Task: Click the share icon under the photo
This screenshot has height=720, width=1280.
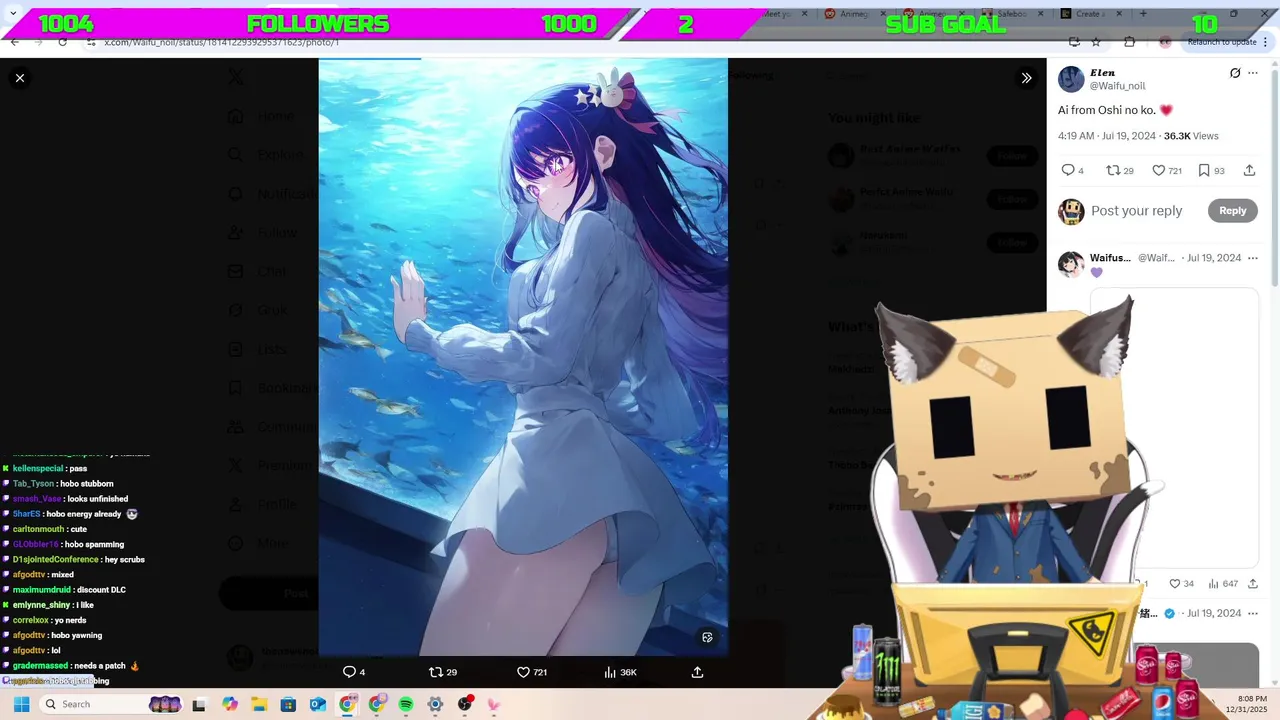Action: tap(697, 672)
